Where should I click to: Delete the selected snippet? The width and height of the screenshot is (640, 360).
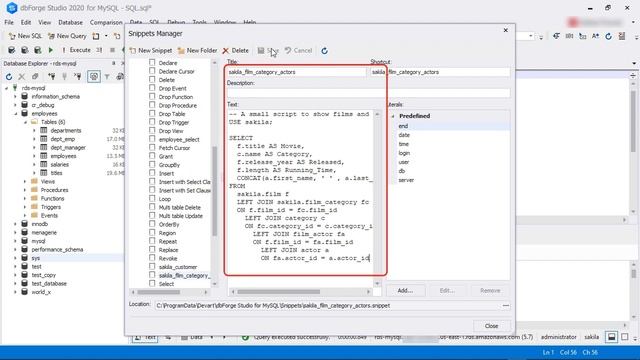[236, 51]
